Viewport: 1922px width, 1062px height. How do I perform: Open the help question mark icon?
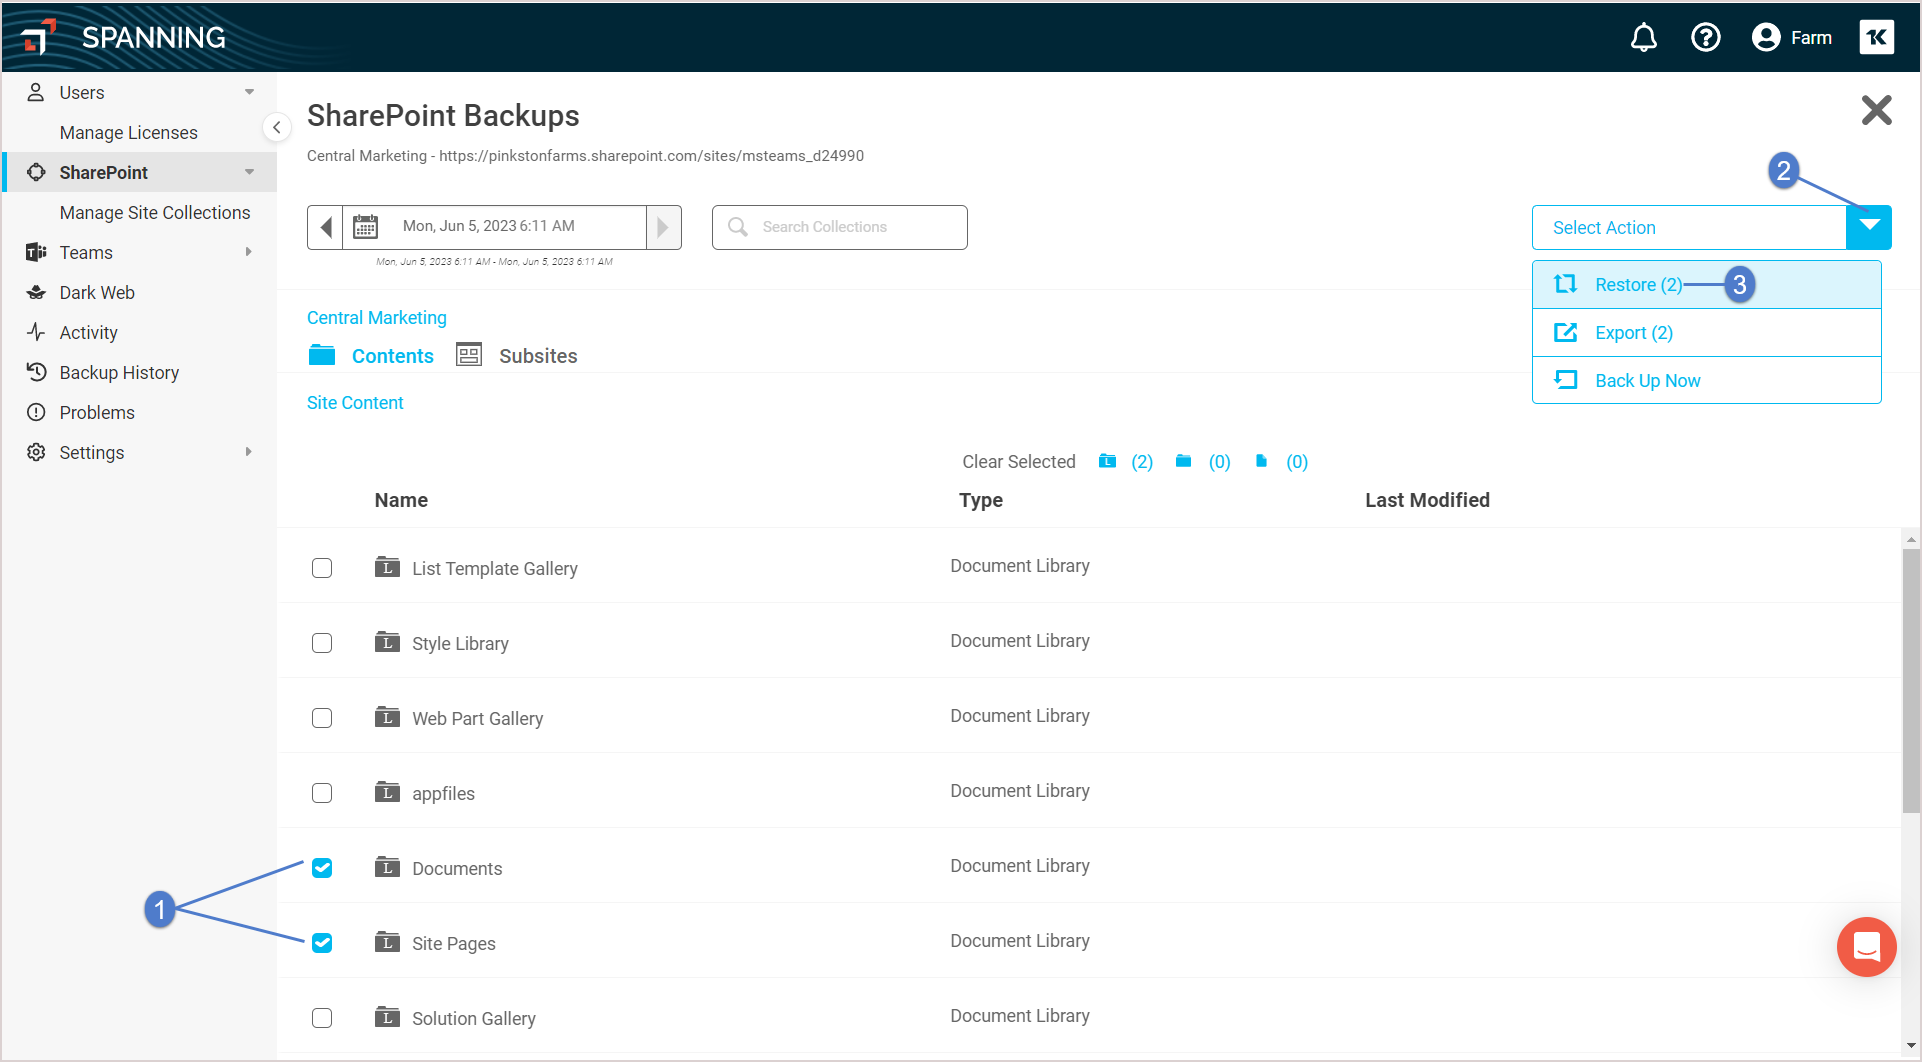pos(1705,38)
